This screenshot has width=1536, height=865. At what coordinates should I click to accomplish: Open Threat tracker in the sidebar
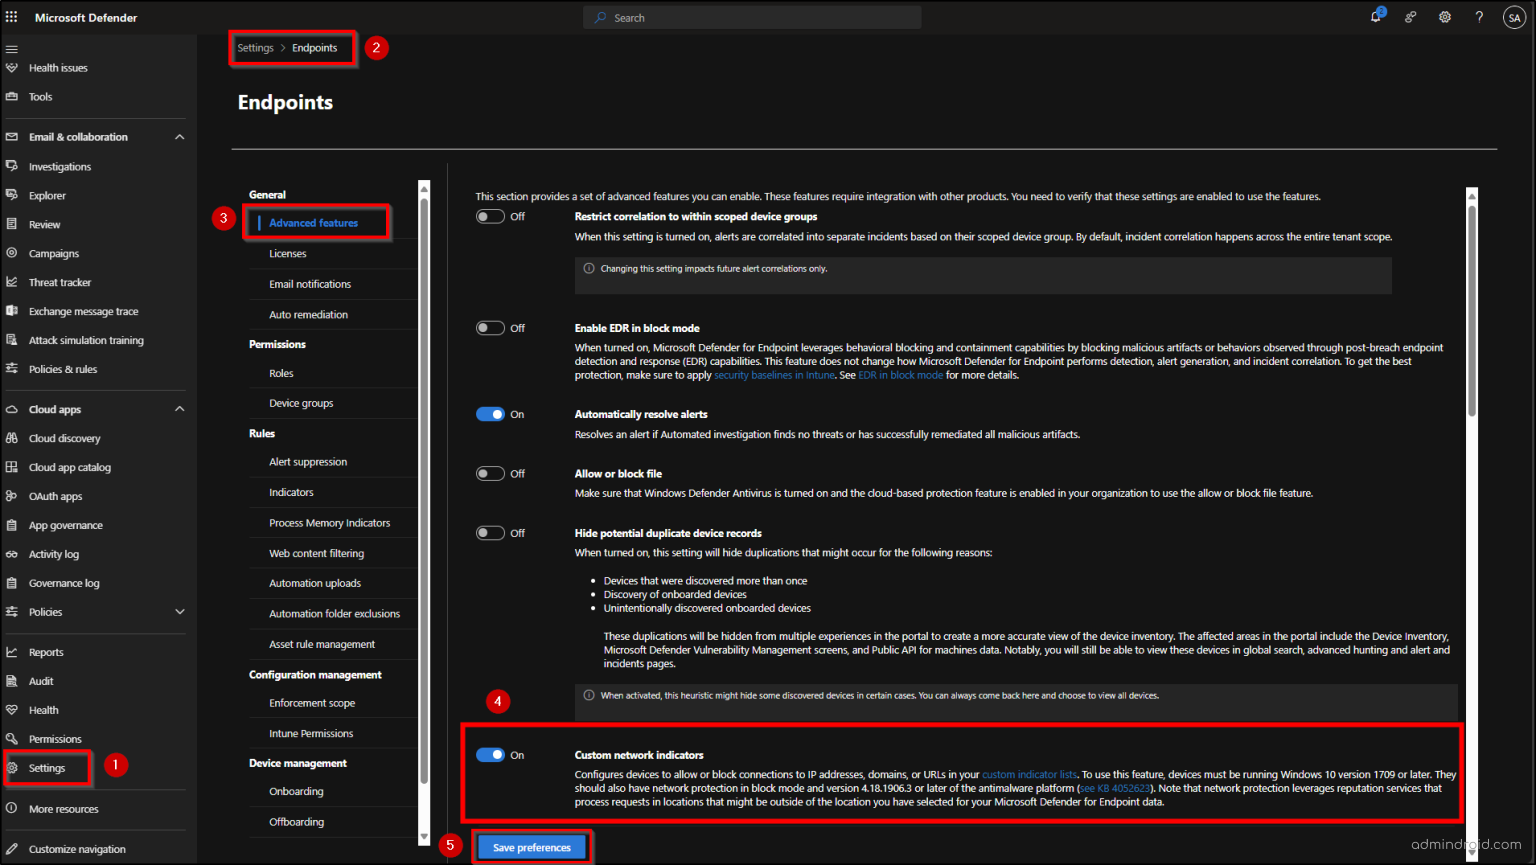59,283
